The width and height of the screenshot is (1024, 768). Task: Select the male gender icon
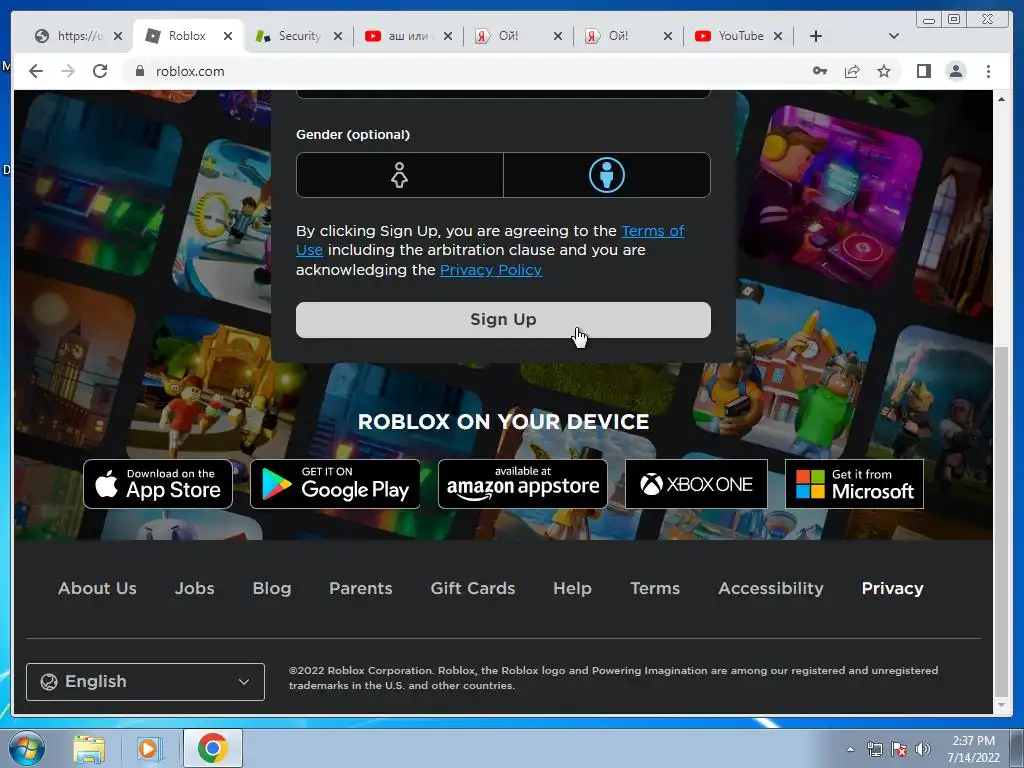pyautogui.click(x=607, y=175)
